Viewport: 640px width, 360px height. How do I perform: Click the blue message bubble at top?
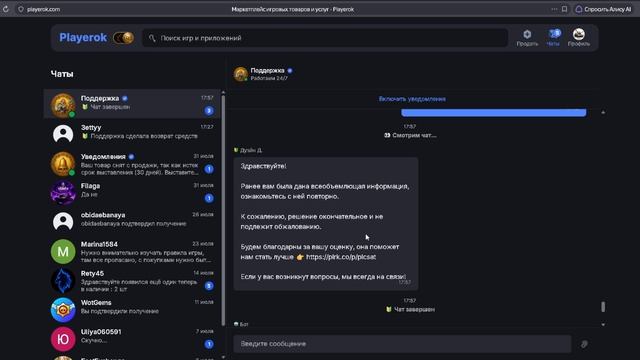tap(493, 112)
